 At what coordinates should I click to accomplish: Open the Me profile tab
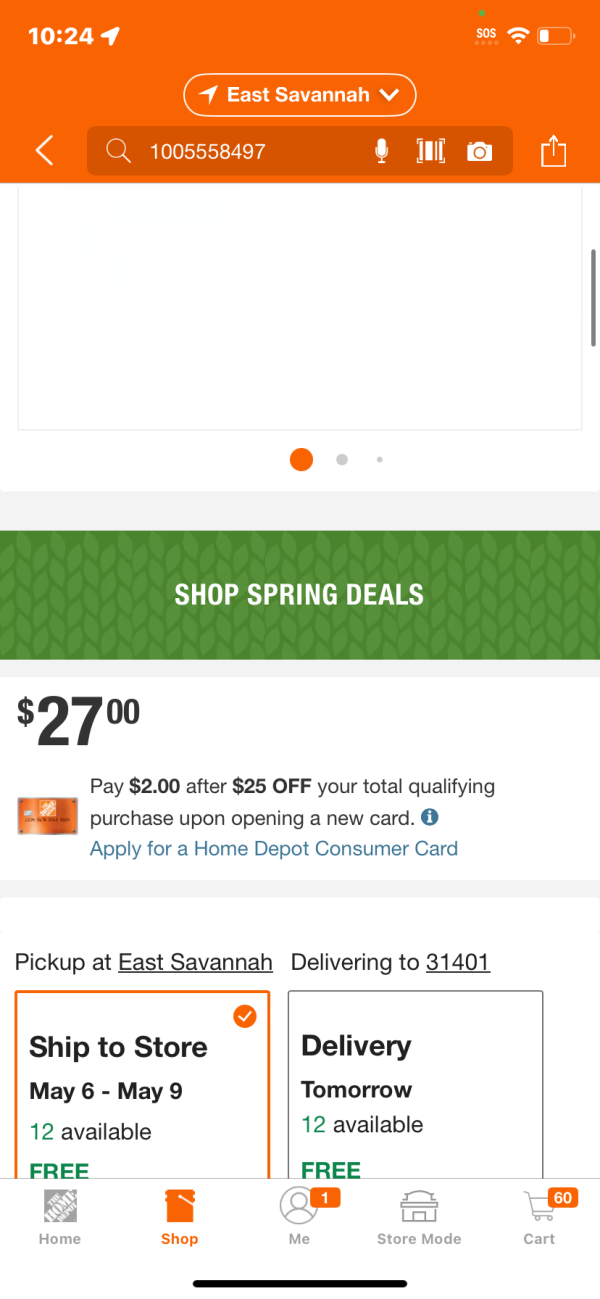[x=299, y=1217]
